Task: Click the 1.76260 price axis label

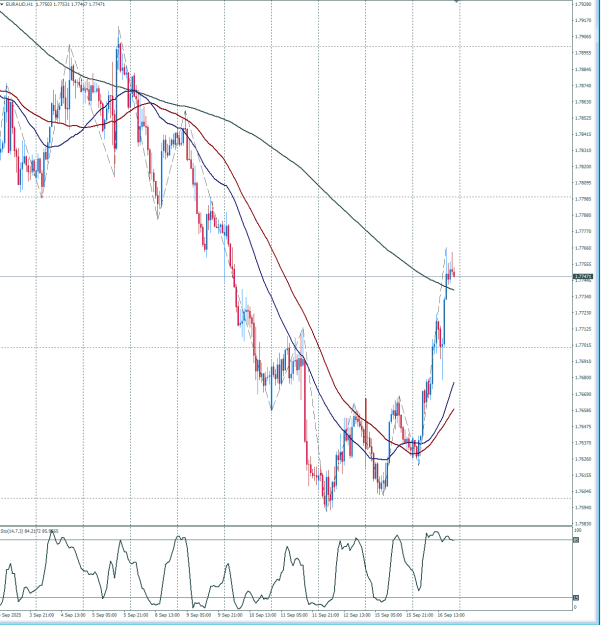Action: click(582, 459)
